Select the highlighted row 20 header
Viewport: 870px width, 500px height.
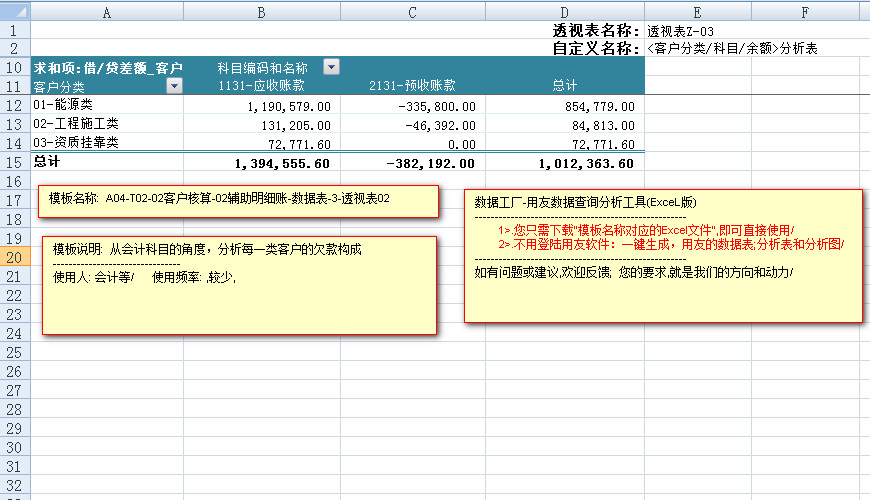[x=15, y=257]
